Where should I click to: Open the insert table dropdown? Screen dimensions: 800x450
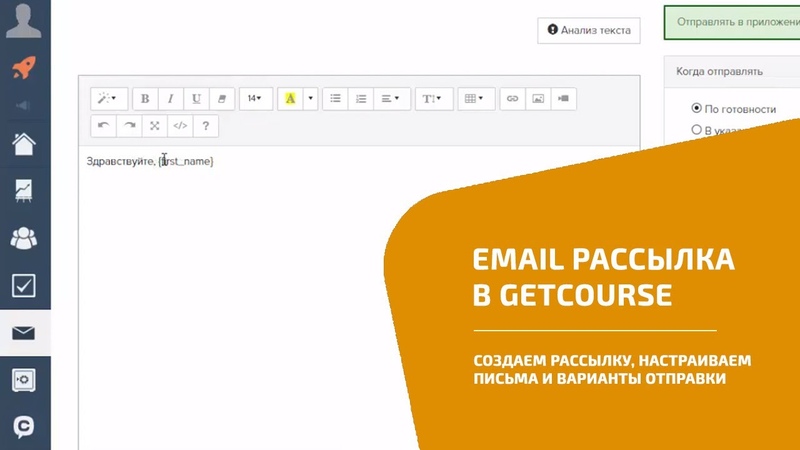coord(476,98)
